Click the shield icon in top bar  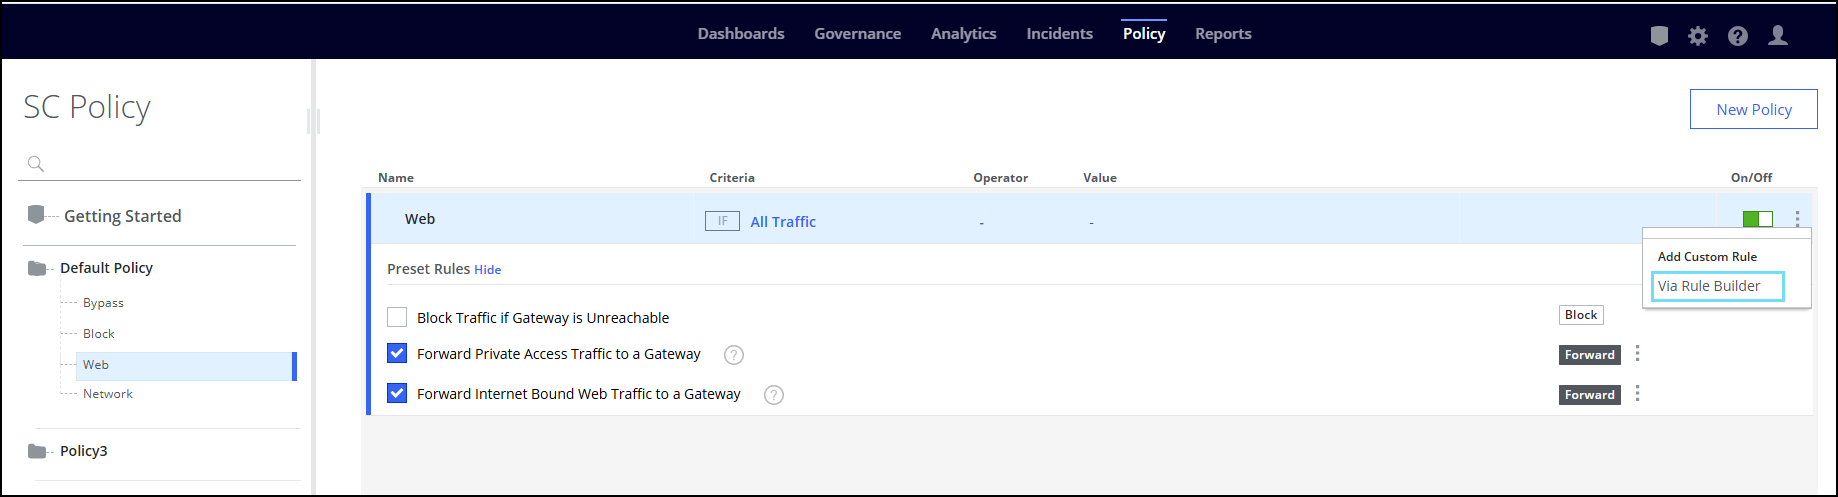pos(1659,36)
